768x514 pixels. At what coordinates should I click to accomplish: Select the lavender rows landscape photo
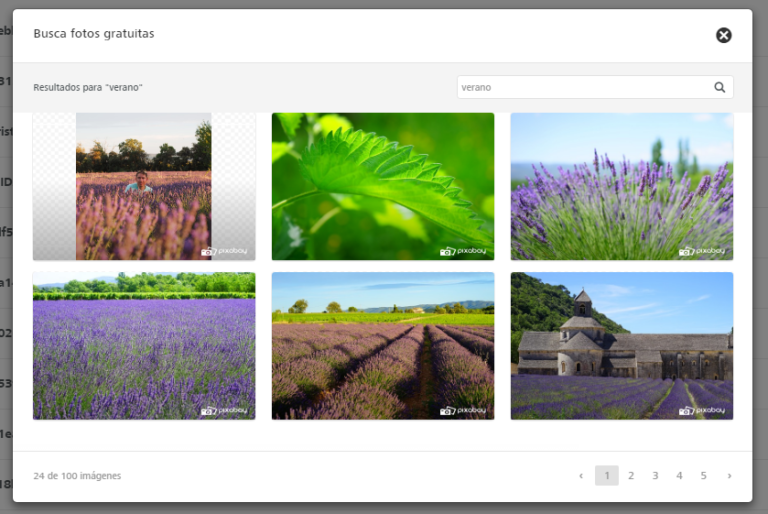[383, 345]
